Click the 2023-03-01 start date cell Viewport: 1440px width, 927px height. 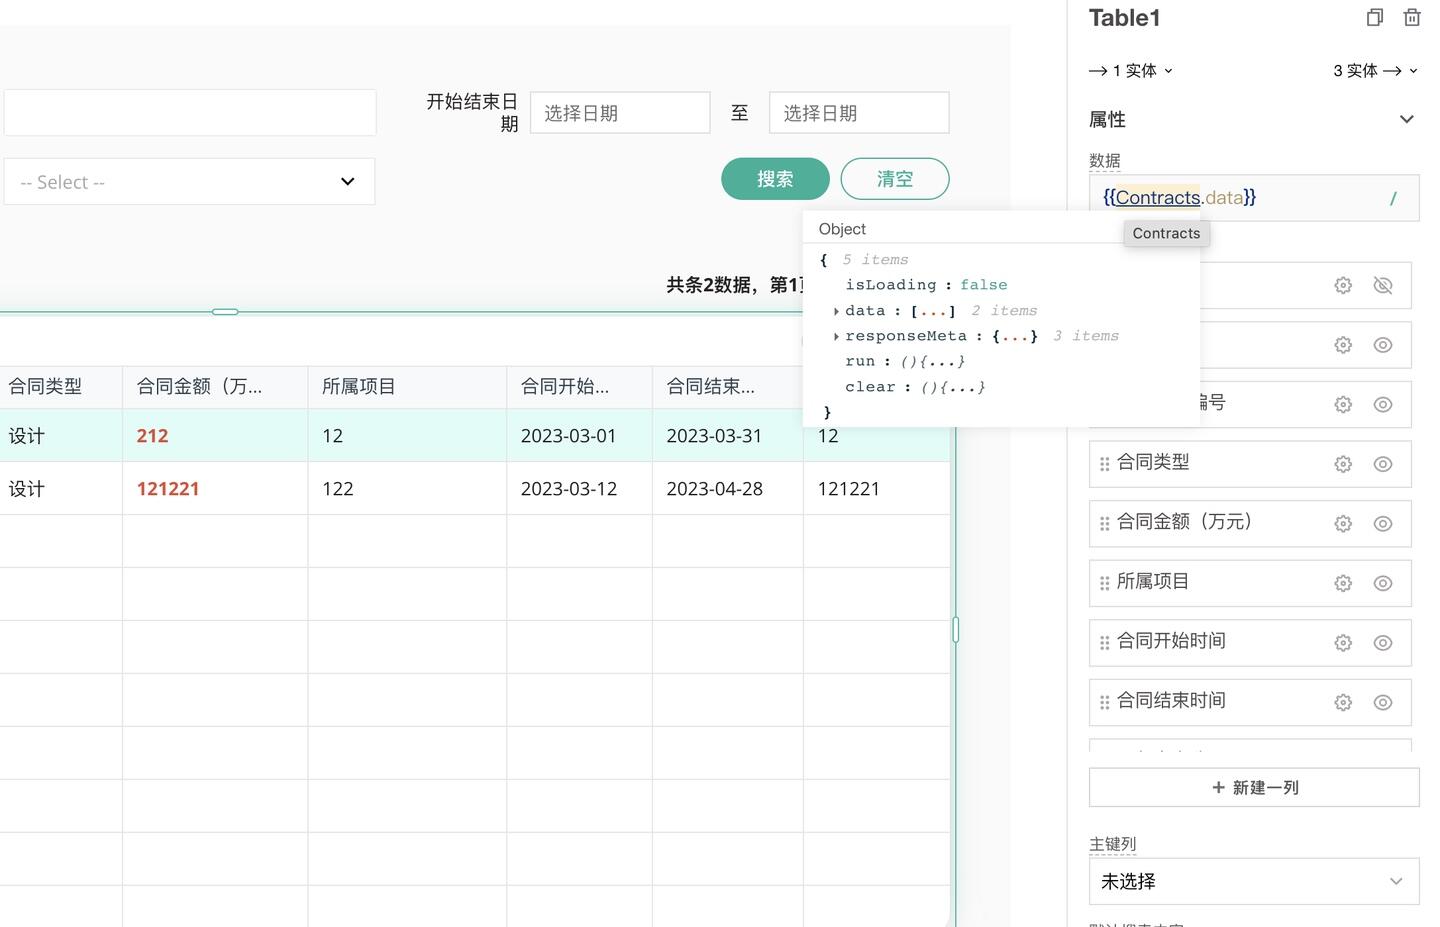(579, 436)
